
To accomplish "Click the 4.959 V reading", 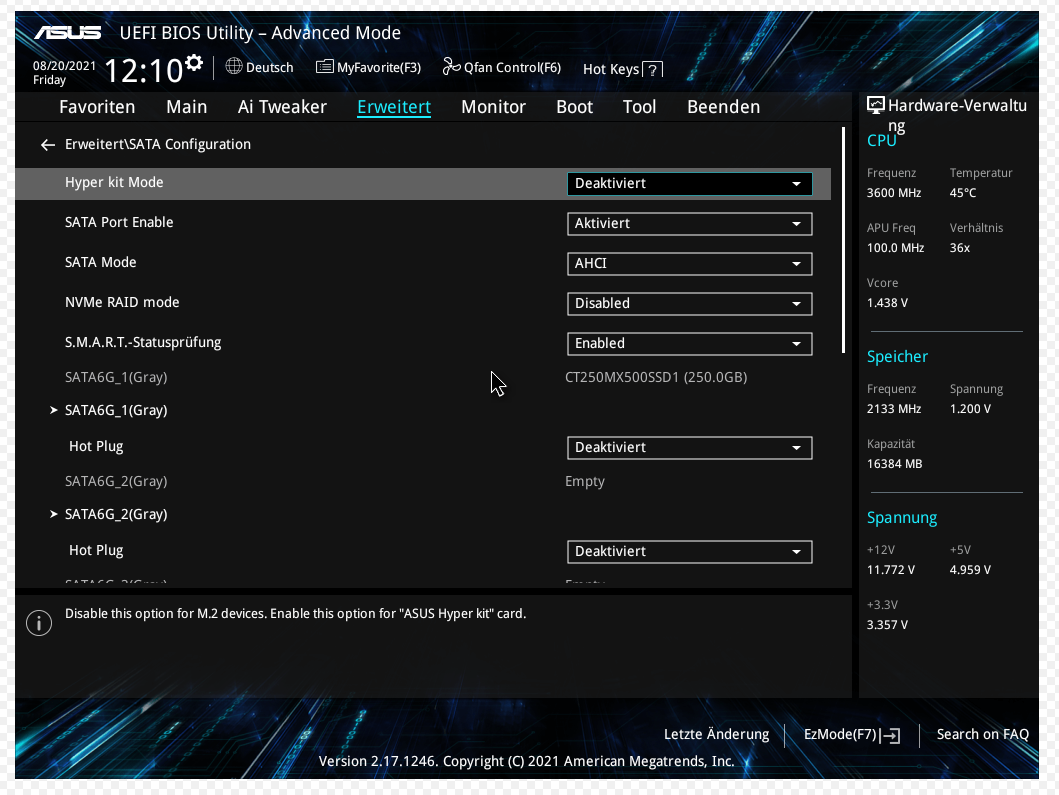I will (x=970, y=570).
